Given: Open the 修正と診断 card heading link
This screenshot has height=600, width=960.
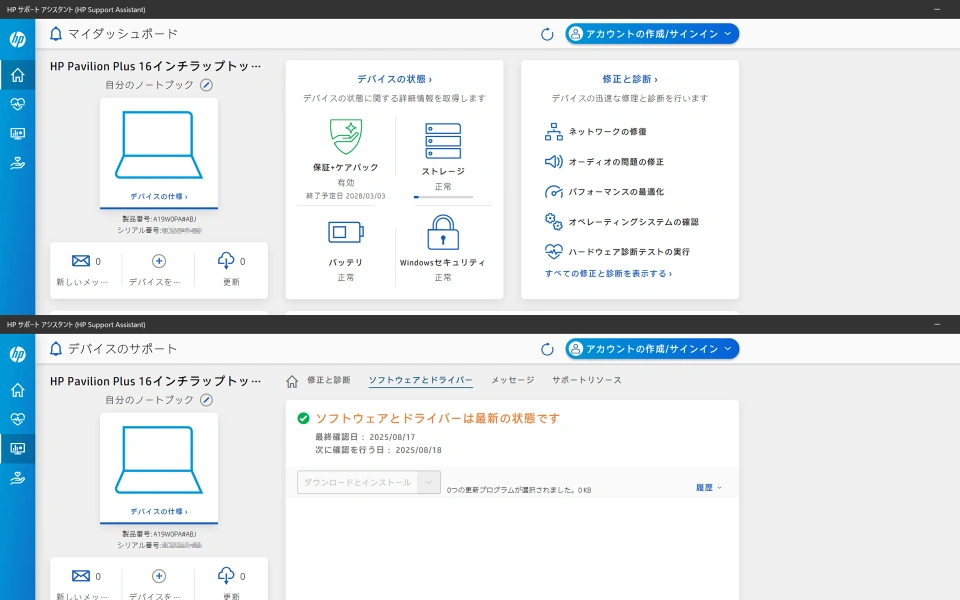Looking at the screenshot, I should 630,79.
